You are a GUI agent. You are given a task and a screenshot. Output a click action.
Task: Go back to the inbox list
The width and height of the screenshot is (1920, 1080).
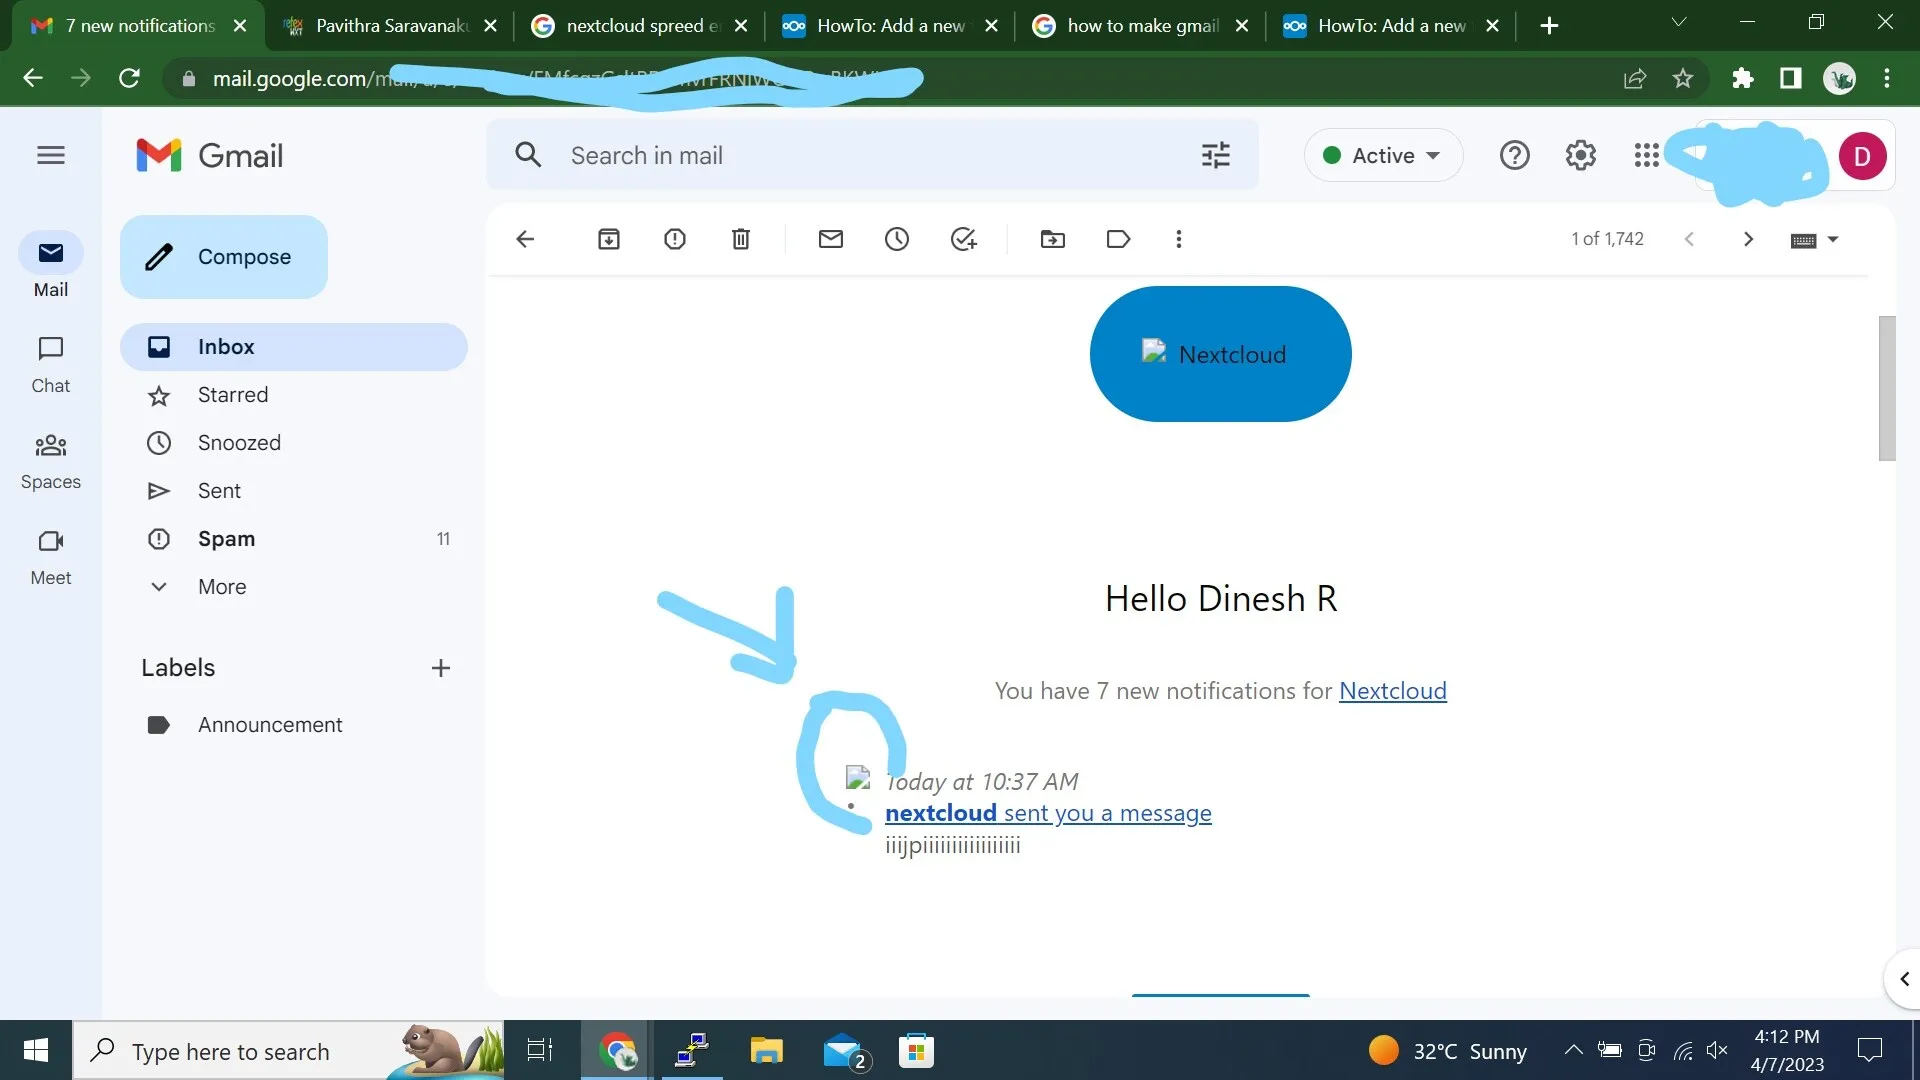tap(525, 239)
